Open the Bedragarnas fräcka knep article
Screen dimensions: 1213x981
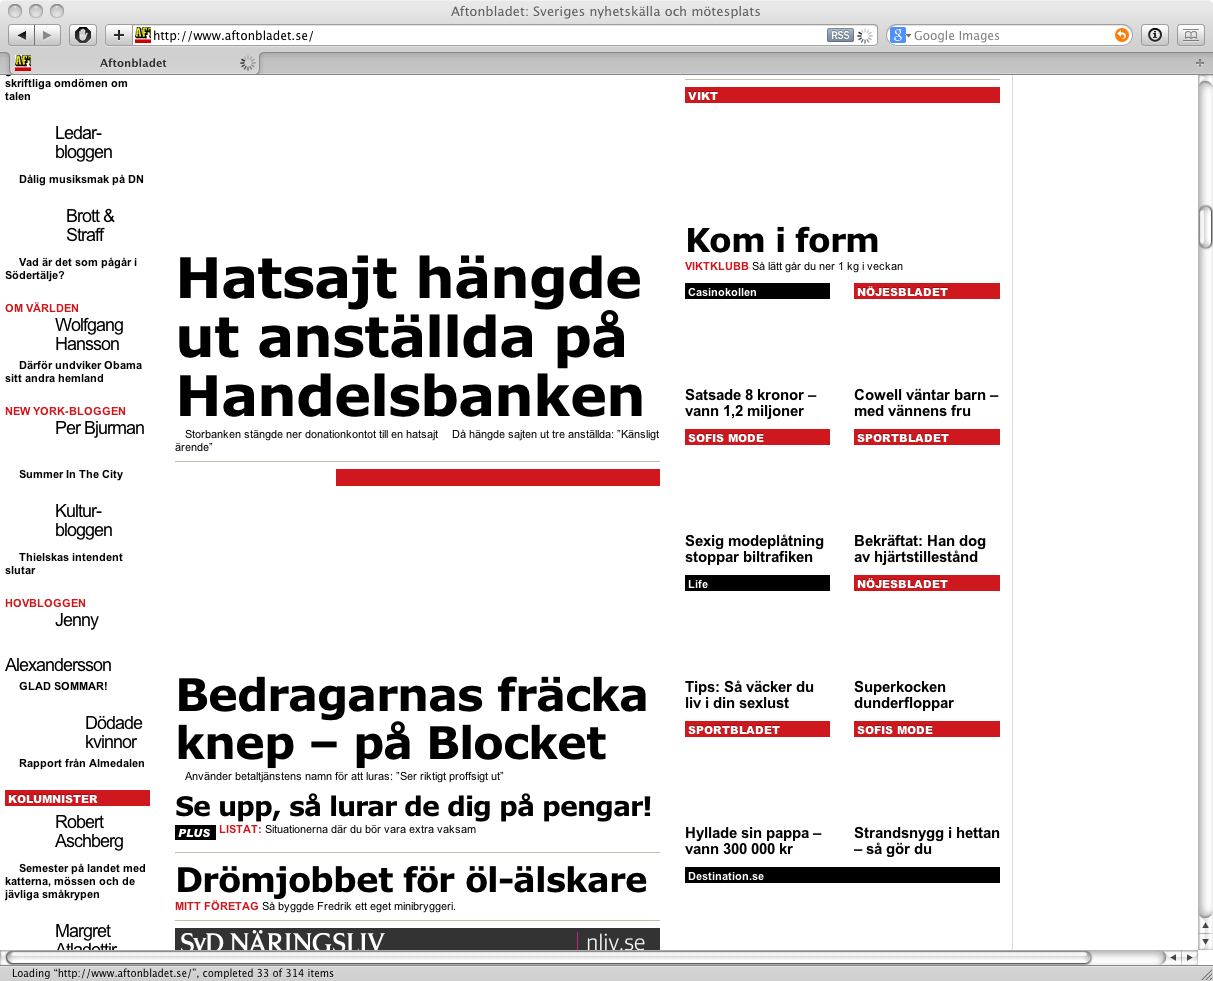[x=412, y=719]
